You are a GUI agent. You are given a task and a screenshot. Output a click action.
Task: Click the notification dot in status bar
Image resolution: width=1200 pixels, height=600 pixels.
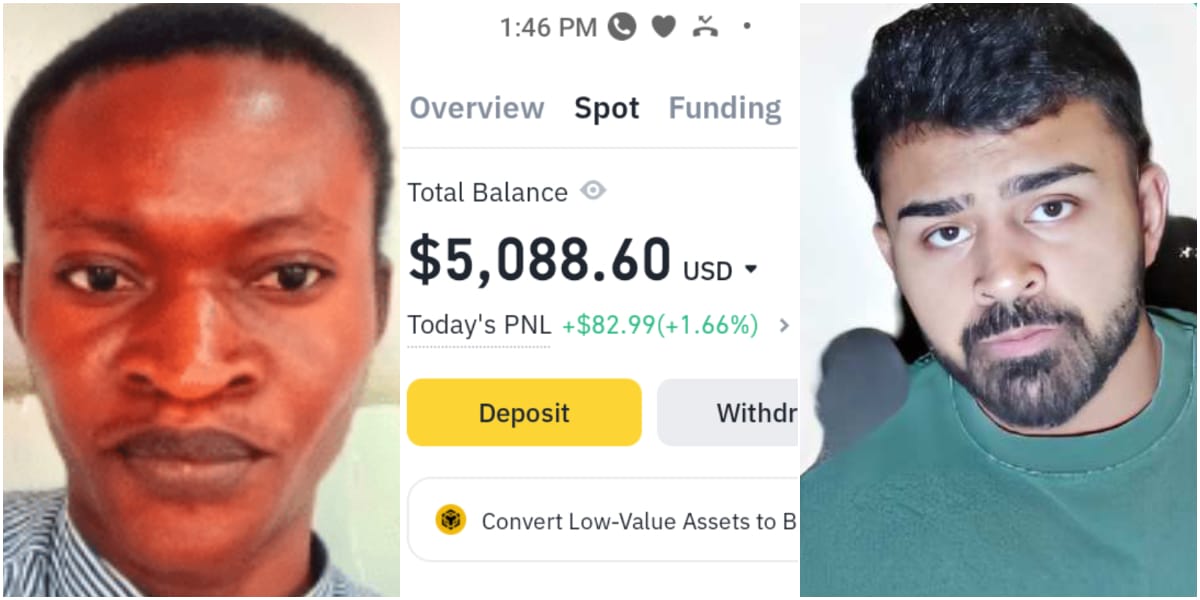click(747, 27)
